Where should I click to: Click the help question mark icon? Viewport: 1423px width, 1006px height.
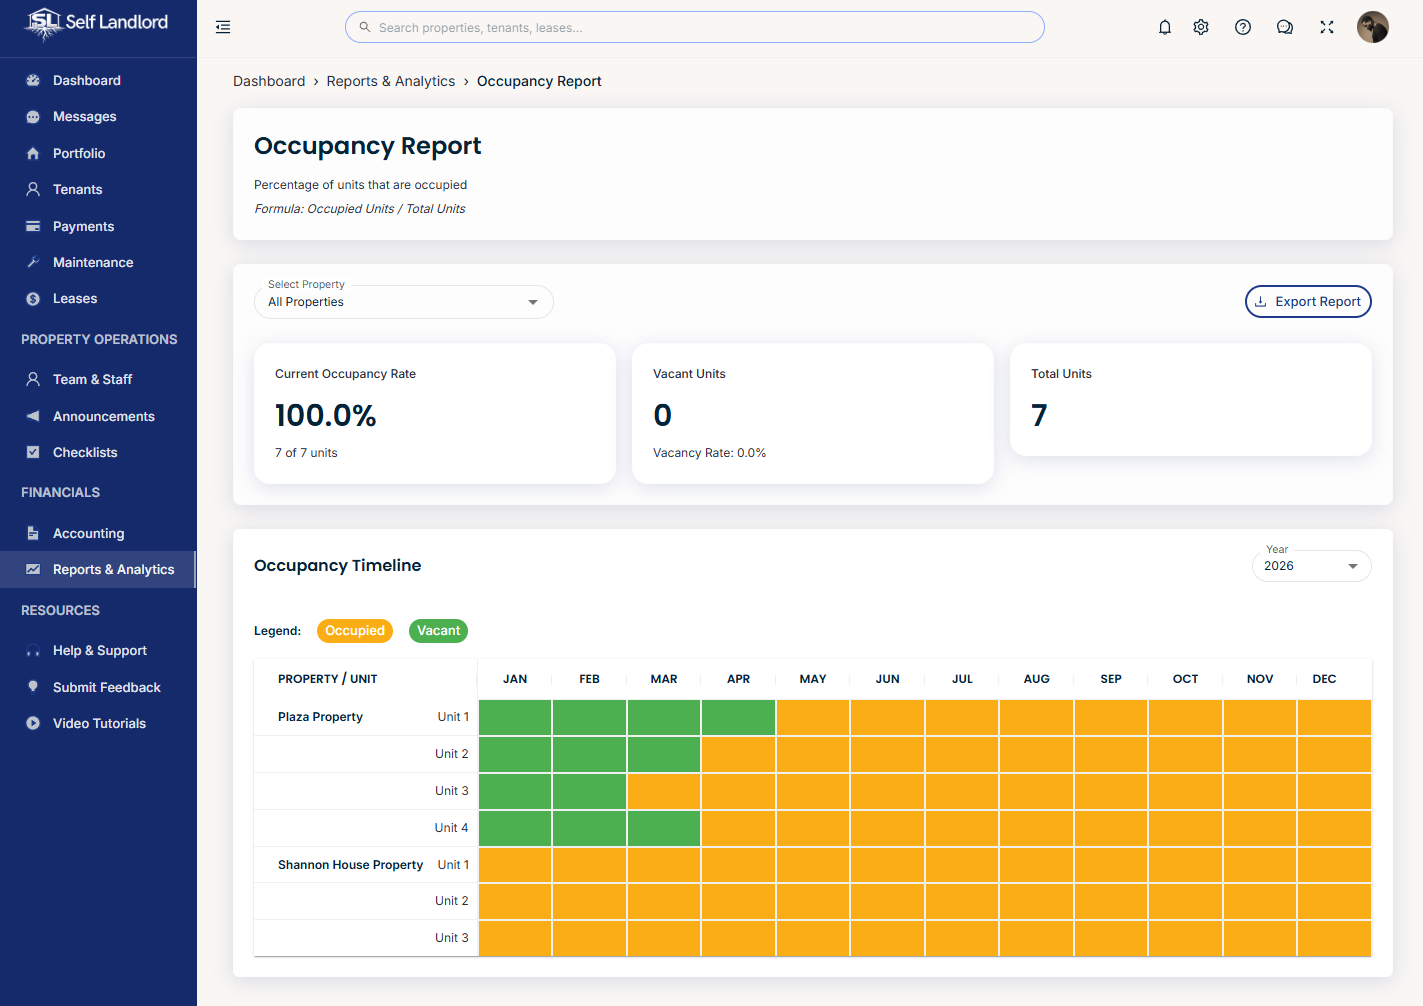pos(1242,27)
